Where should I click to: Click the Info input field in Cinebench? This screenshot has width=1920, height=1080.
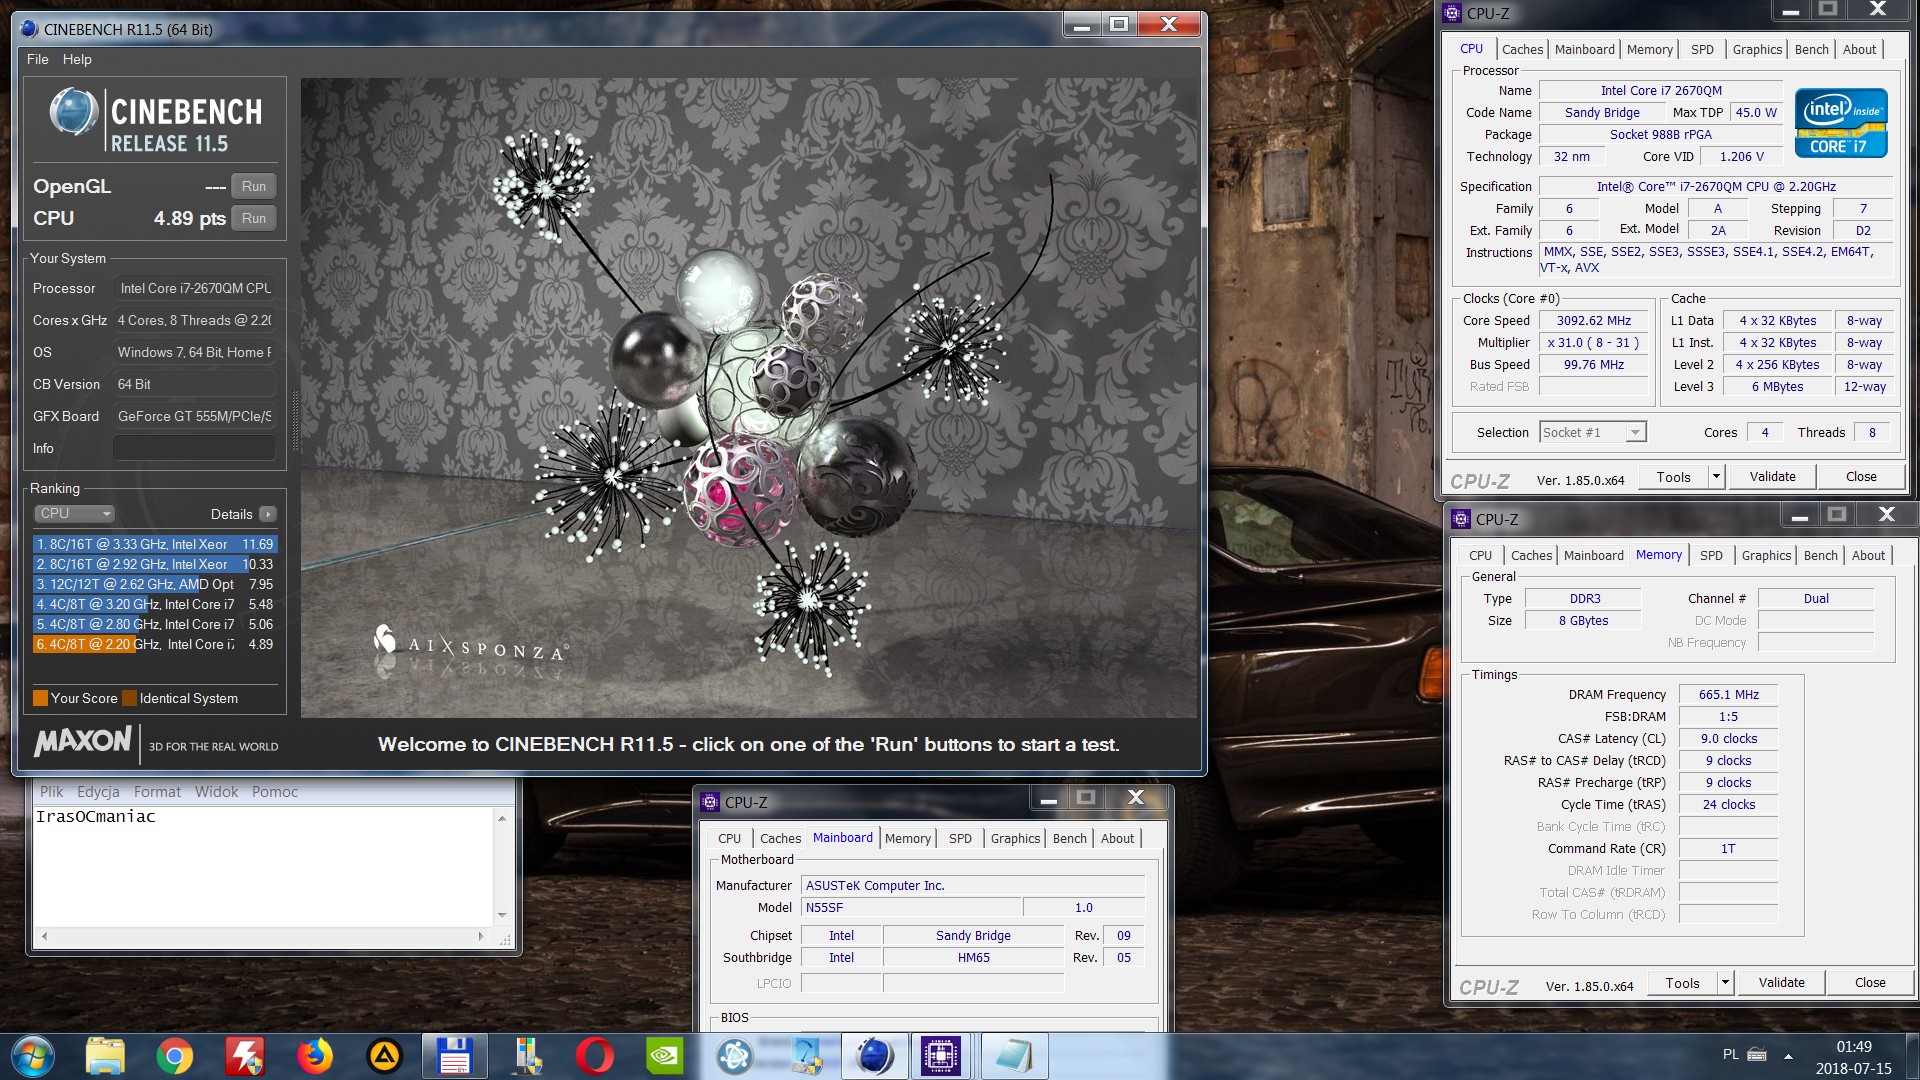194,448
